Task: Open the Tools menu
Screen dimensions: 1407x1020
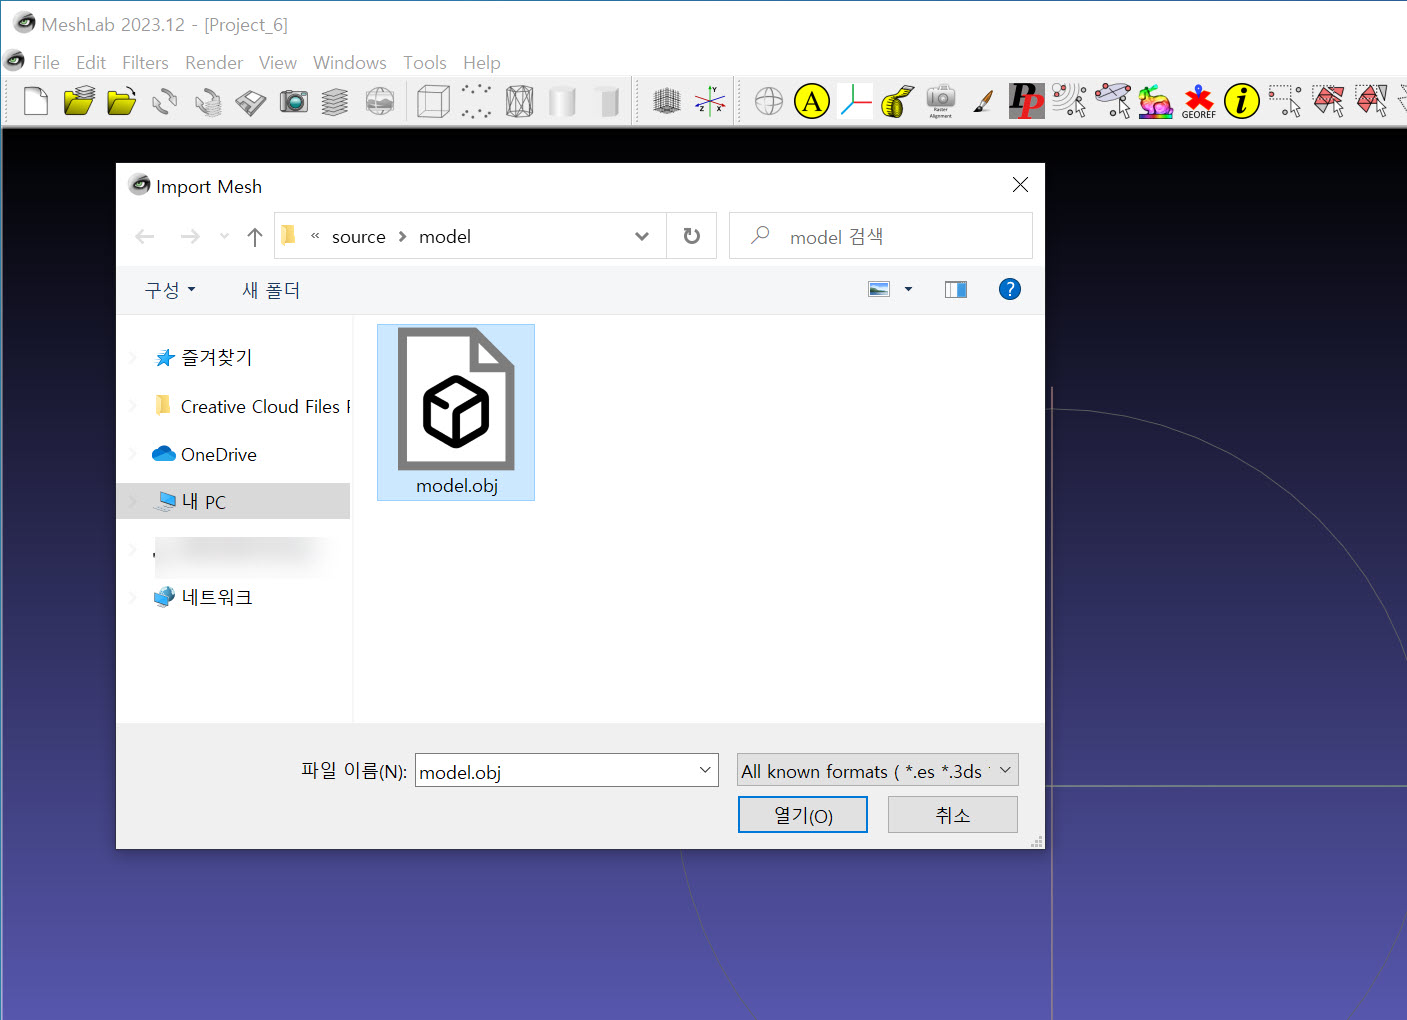Action: [x=425, y=62]
